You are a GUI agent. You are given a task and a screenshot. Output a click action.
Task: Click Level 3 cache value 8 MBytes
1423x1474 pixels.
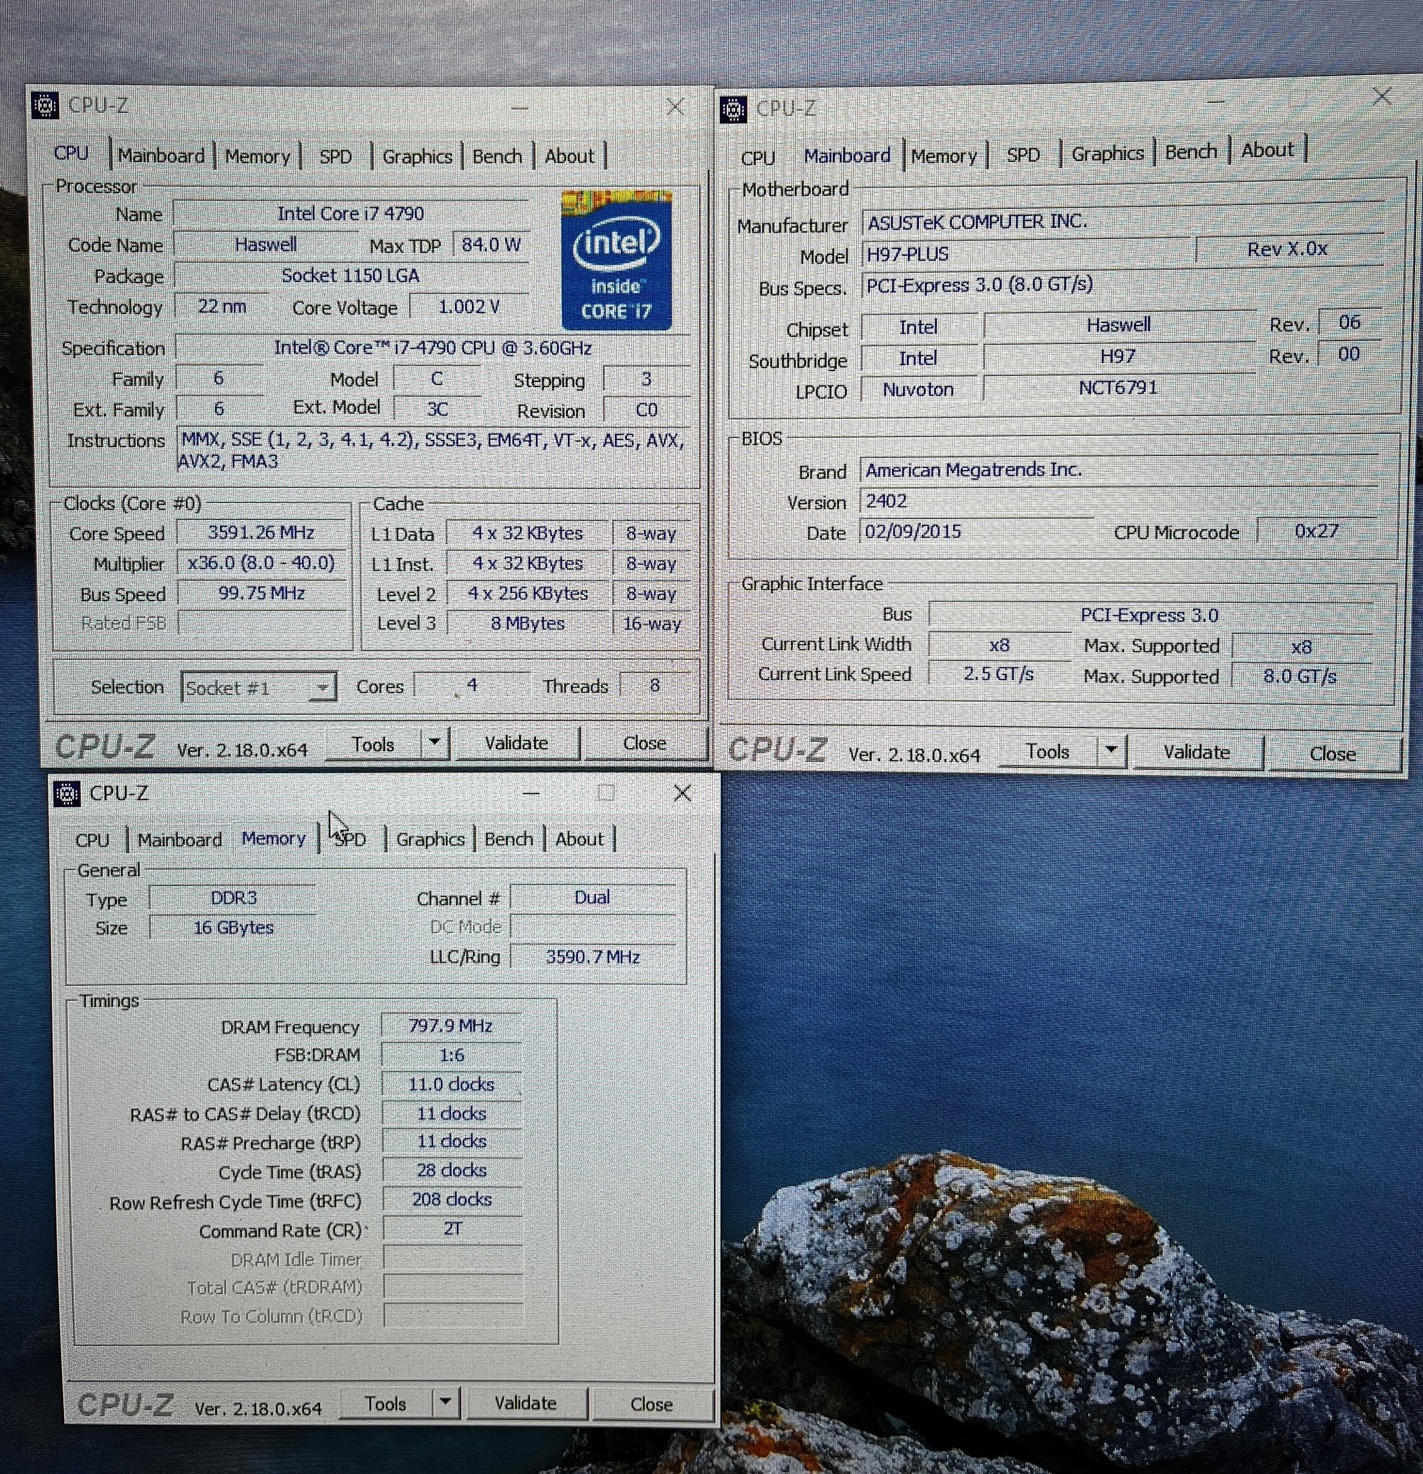[x=527, y=623]
